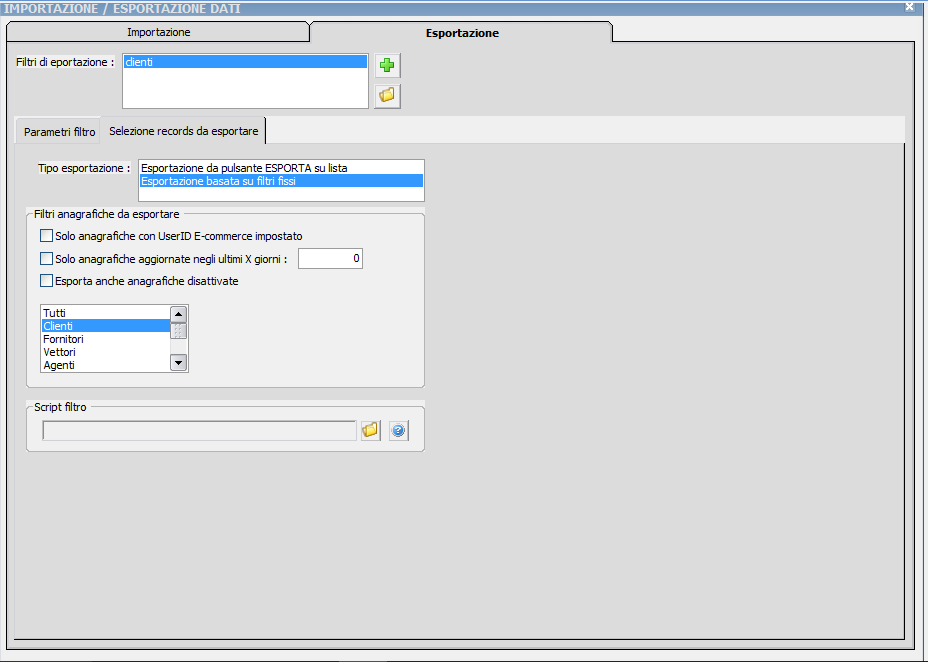Screen dimensions: 928x662
Task: Select the clienti export filter entry
Action: point(245,62)
